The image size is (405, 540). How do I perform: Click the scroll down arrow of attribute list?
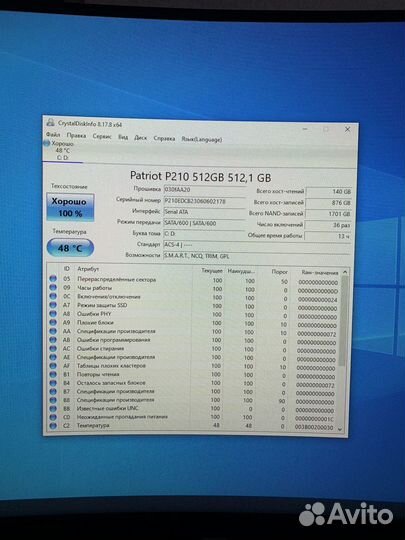point(340,429)
